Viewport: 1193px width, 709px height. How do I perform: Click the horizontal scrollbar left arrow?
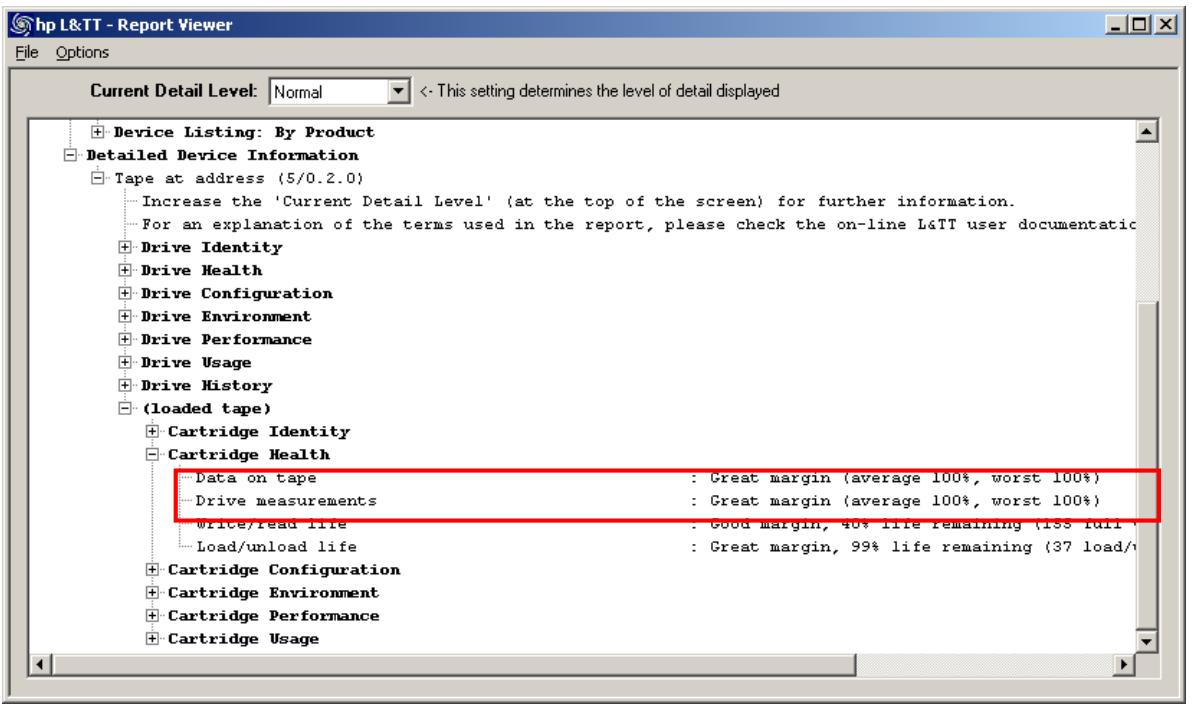coord(40,664)
